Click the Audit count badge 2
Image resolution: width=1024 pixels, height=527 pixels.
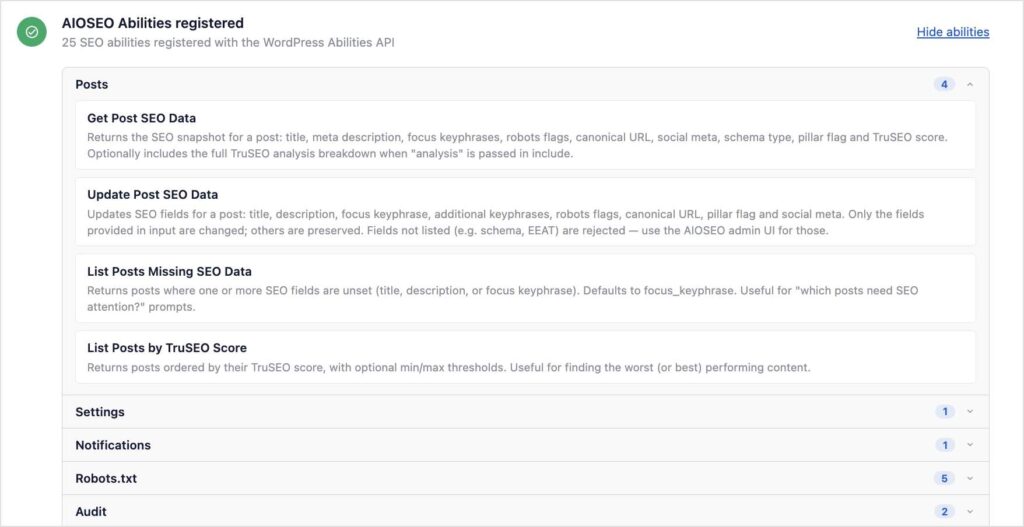point(944,511)
